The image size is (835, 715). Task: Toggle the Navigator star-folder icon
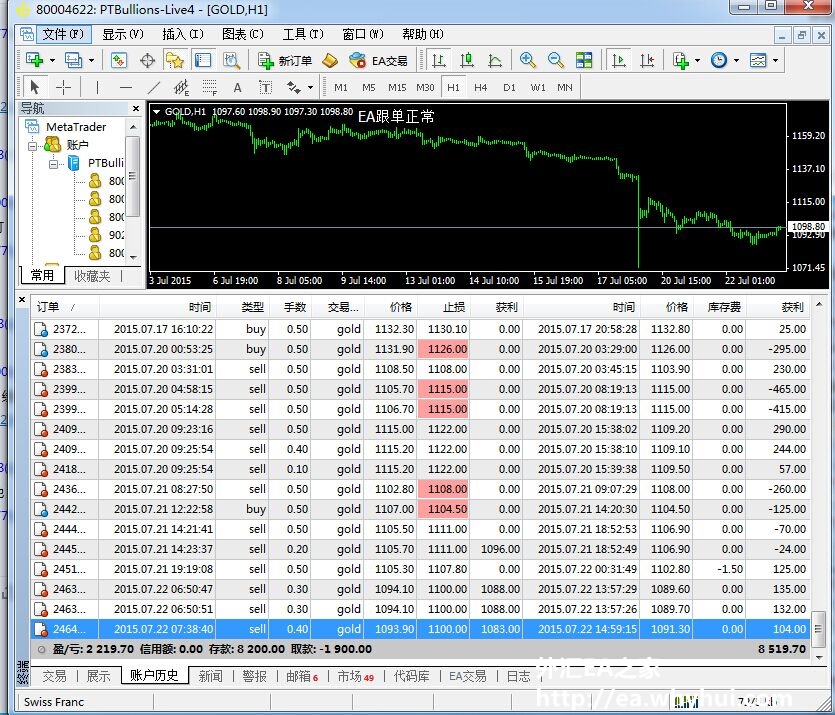175,60
